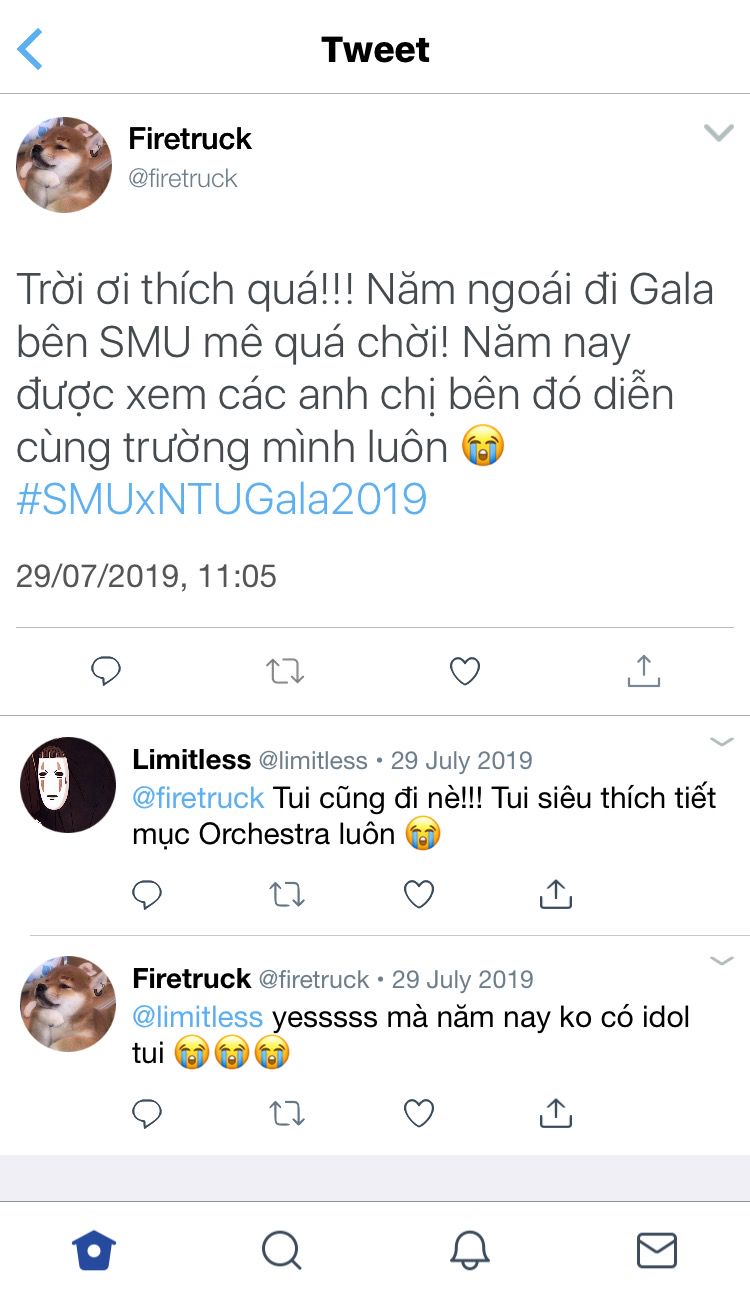Screen dimensions: 750x1297
Task: Like the Limitless reply about Orchestra
Action: [x=418, y=894]
